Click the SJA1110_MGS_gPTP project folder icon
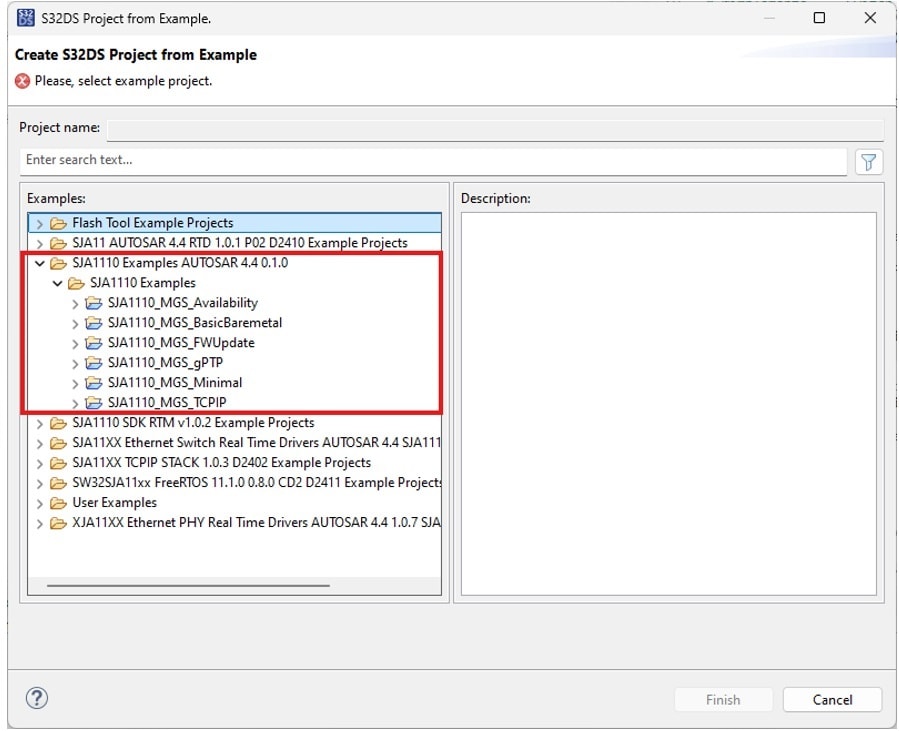 coord(94,363)
